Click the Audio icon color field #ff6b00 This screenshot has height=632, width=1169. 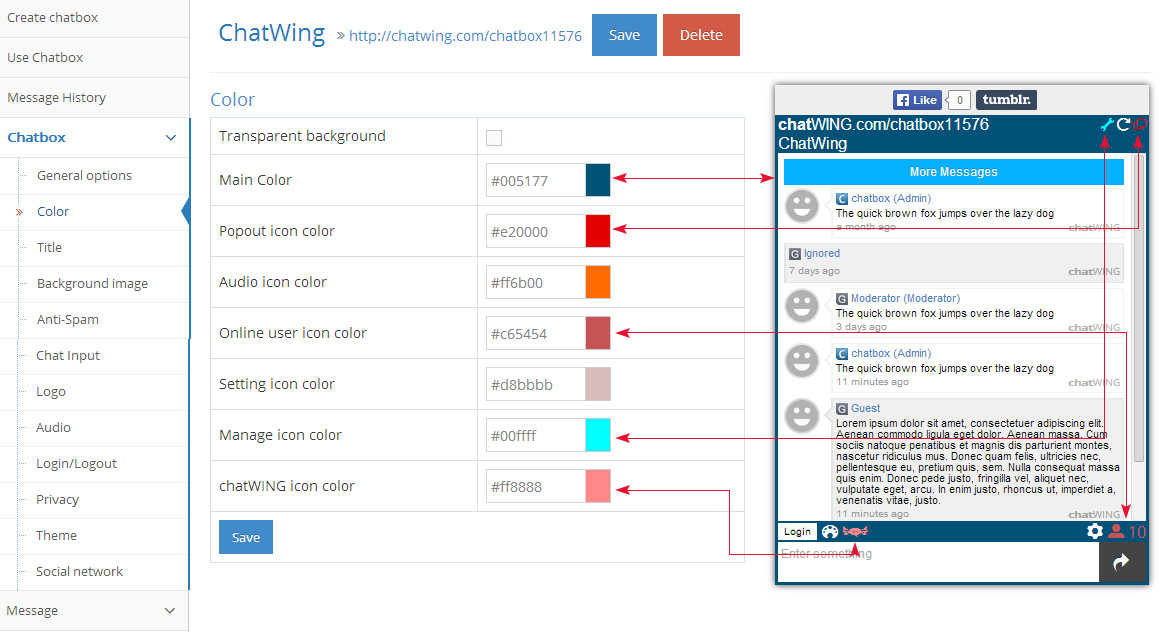click(535, 282)
